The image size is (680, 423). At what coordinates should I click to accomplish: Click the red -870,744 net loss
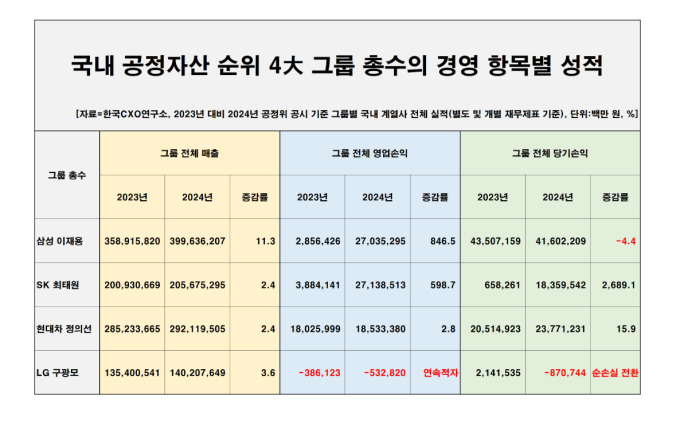click(x=565, y=373)
